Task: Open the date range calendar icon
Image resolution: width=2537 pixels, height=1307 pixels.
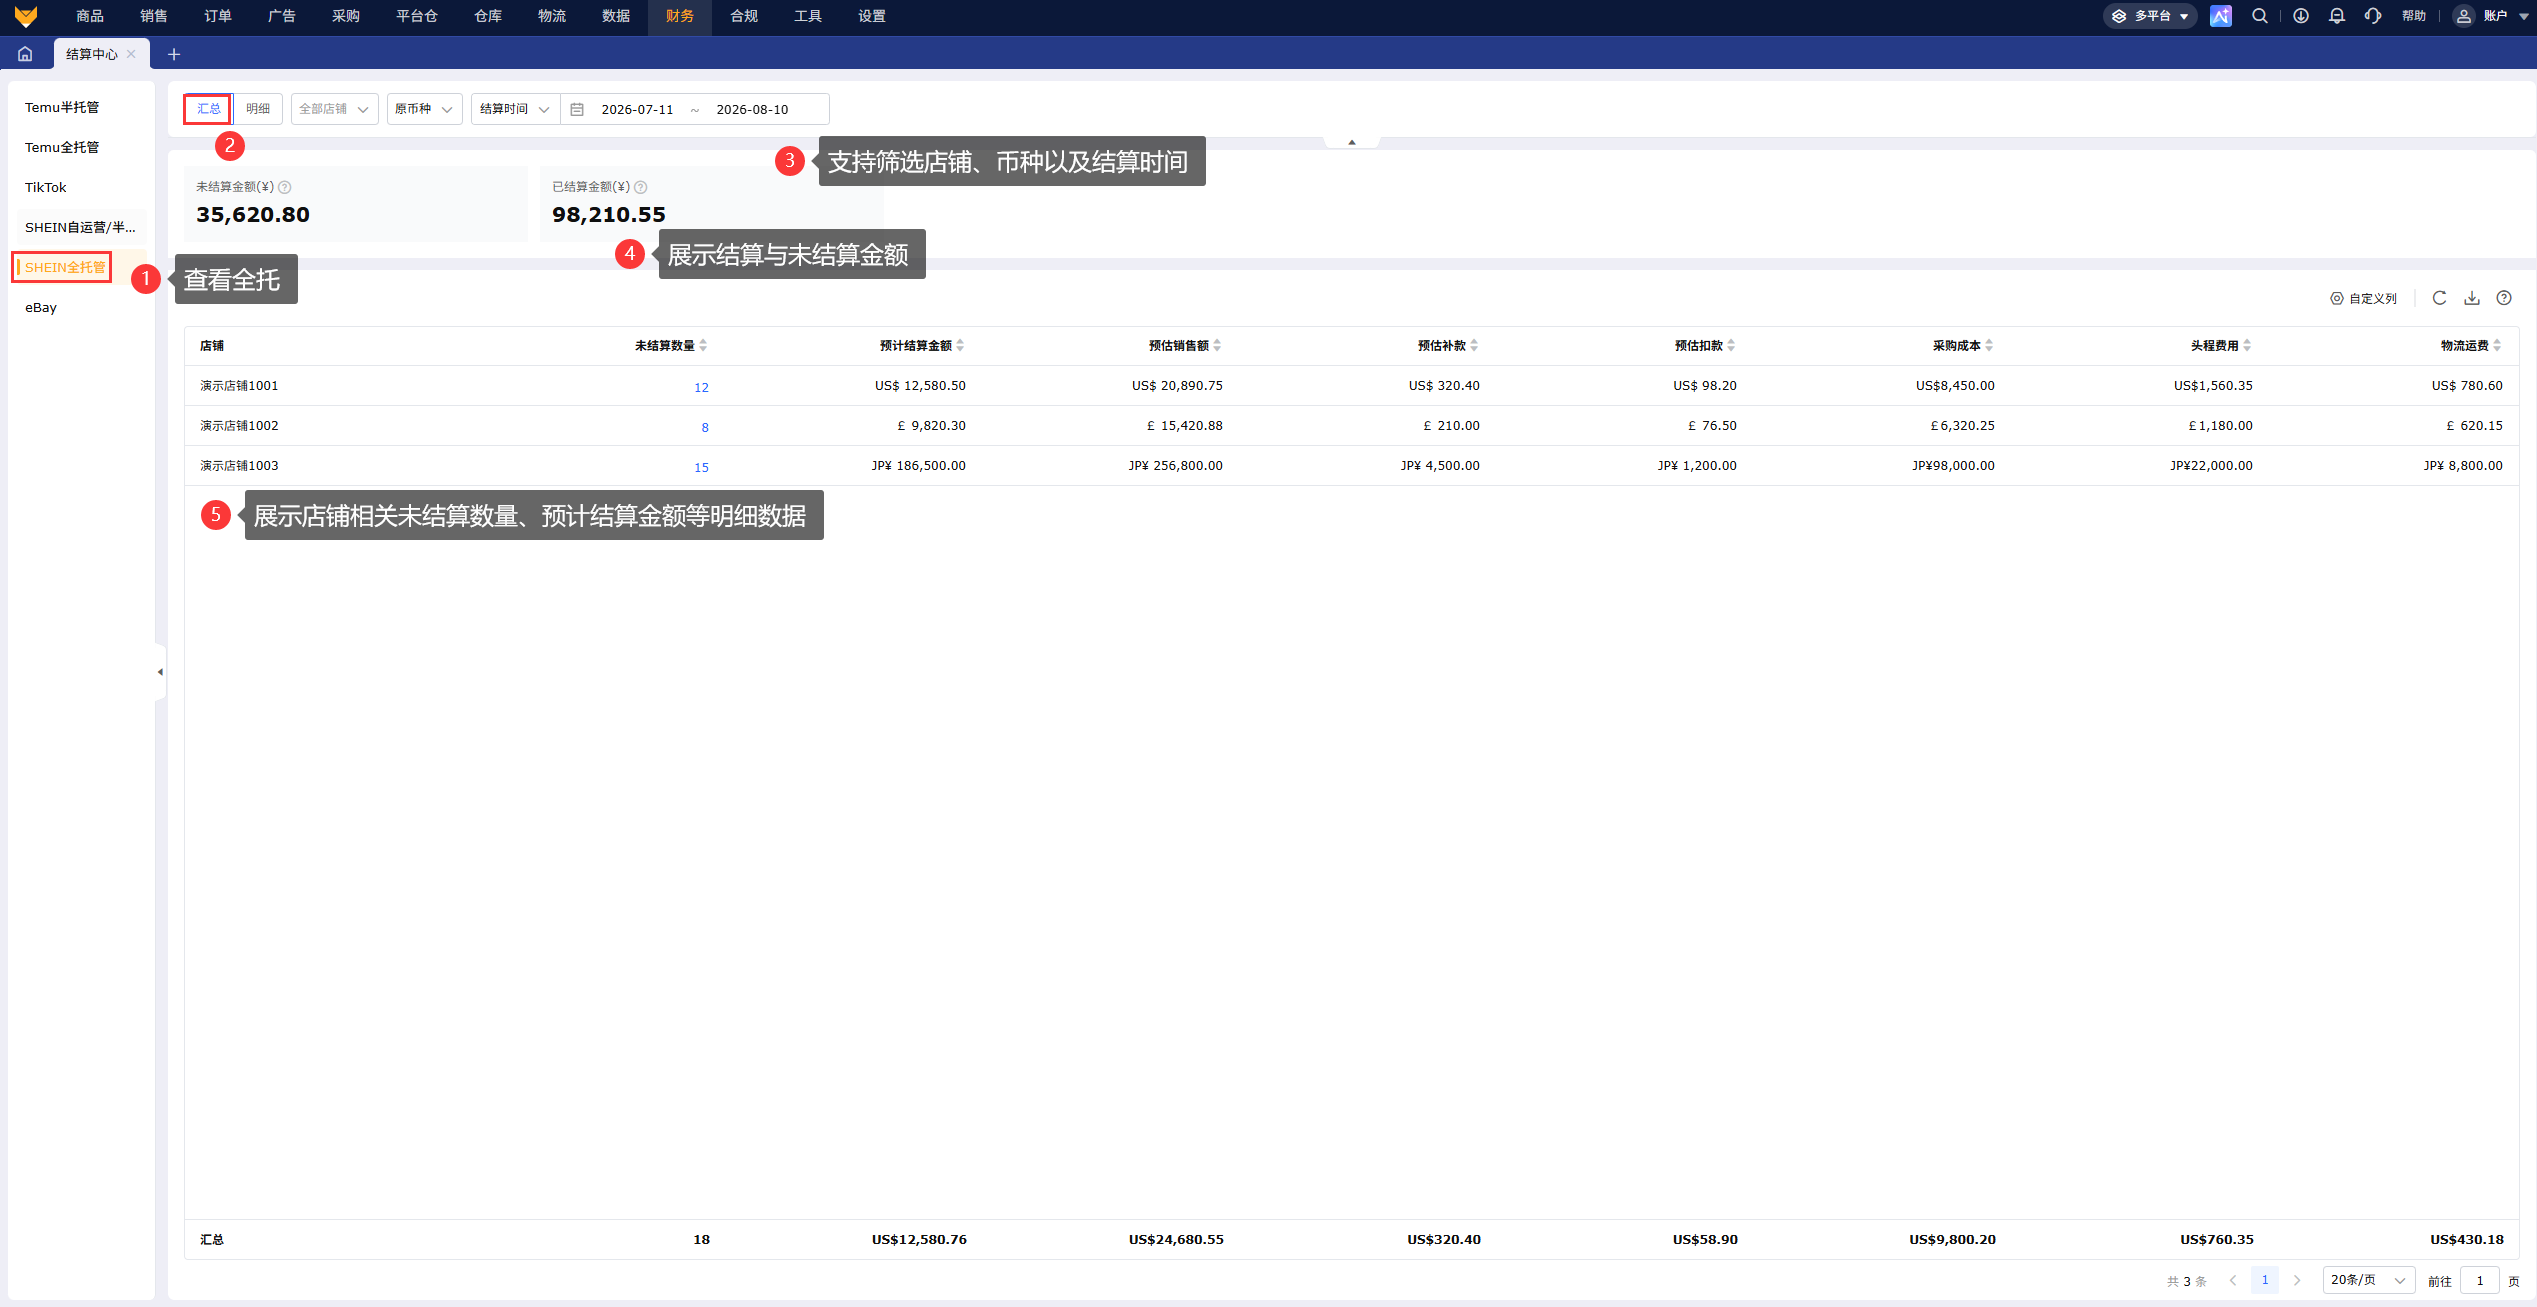Action: click(x=577, y=109)
